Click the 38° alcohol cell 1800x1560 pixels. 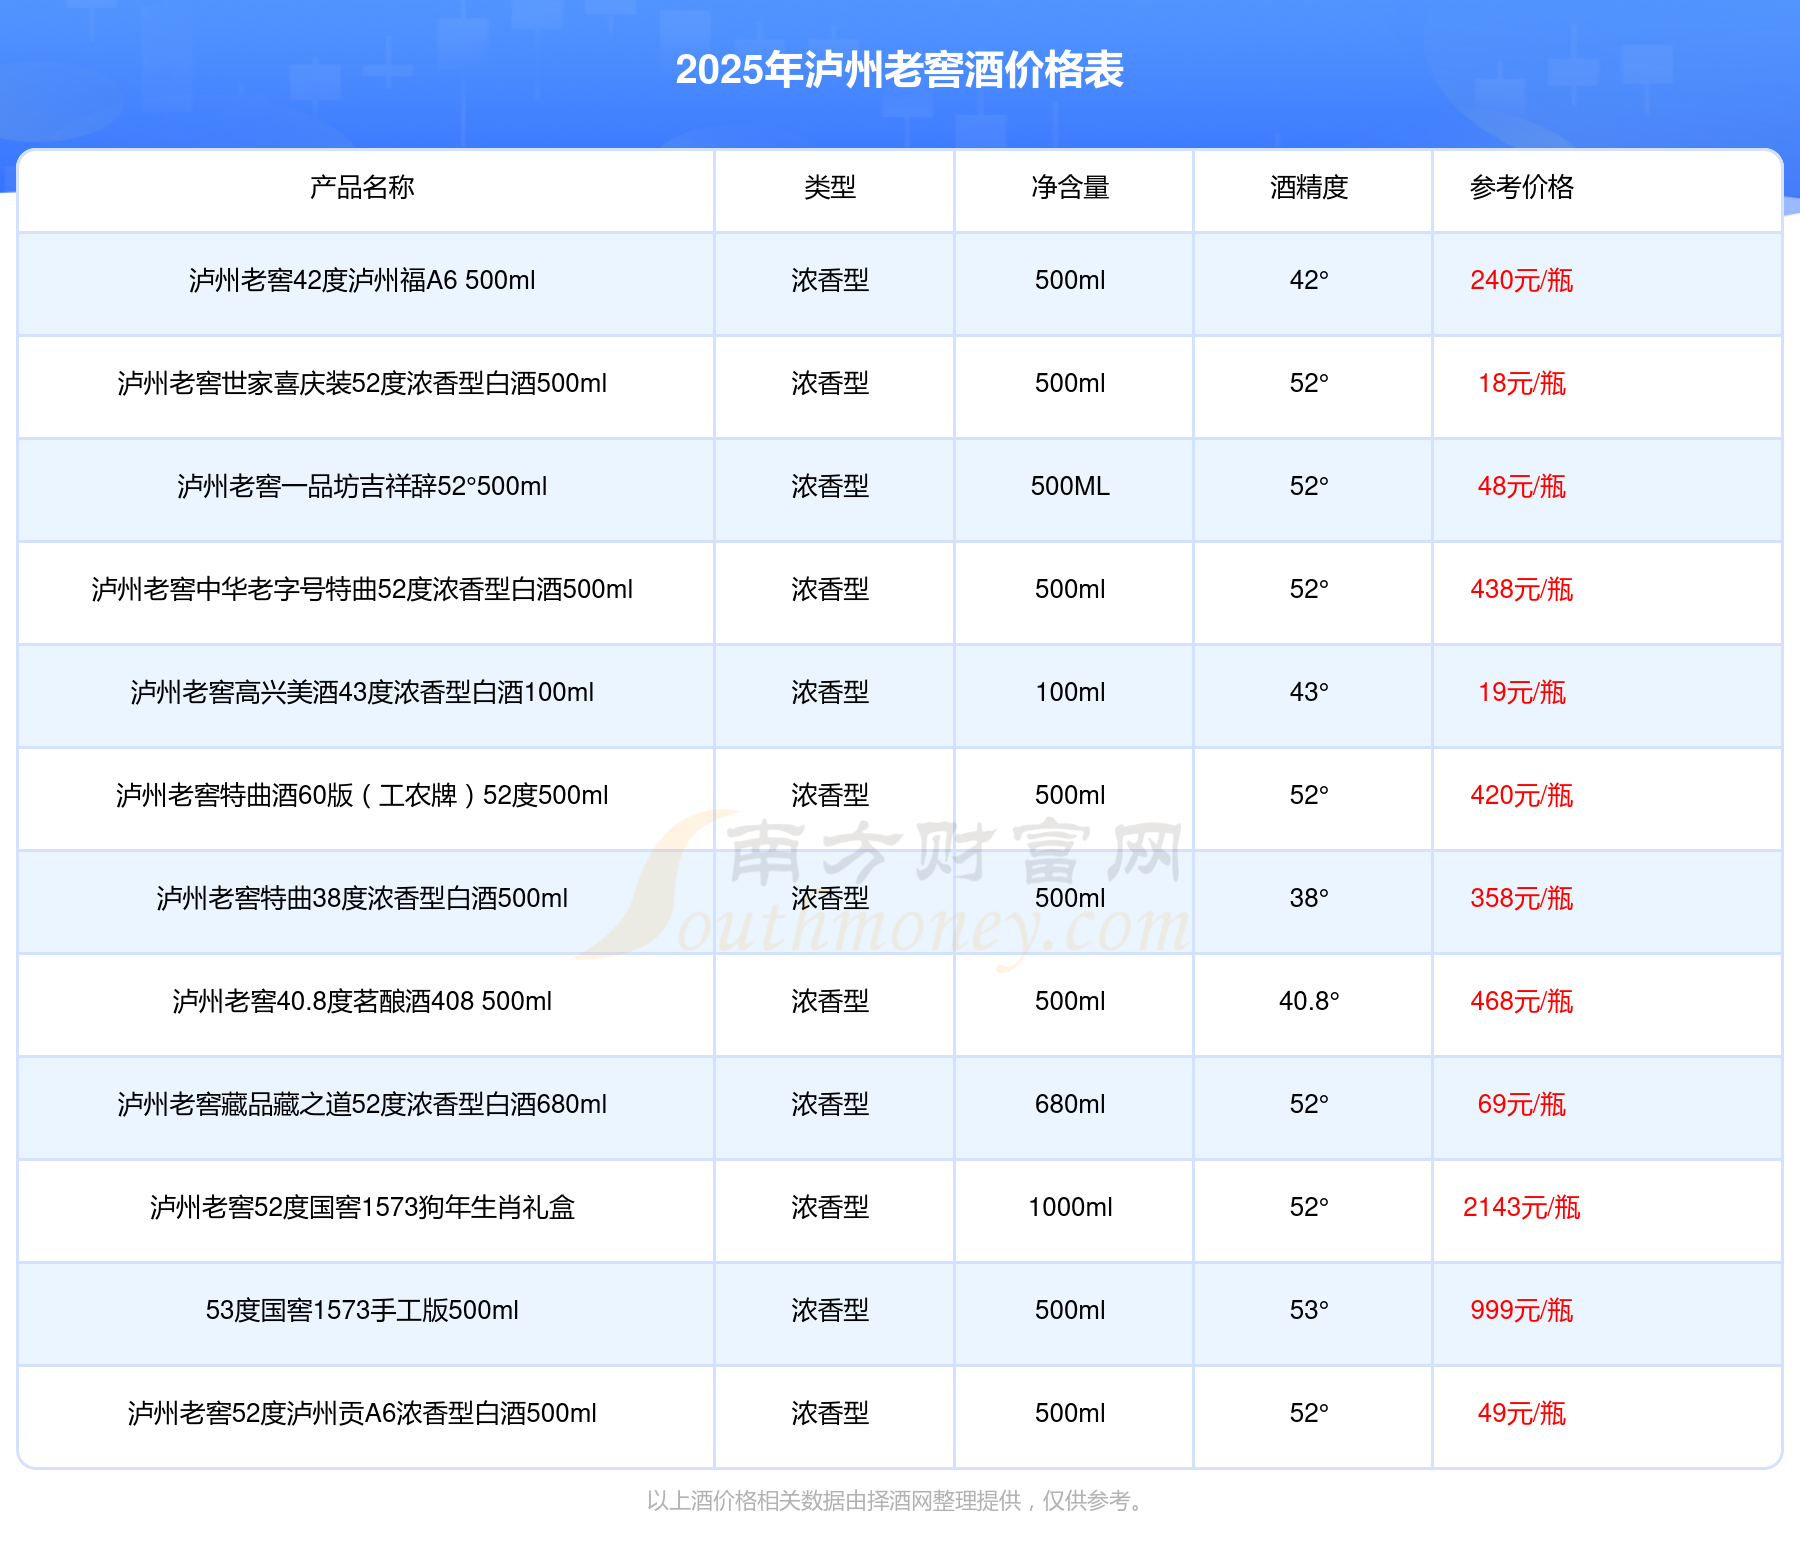click(1309, 898)
